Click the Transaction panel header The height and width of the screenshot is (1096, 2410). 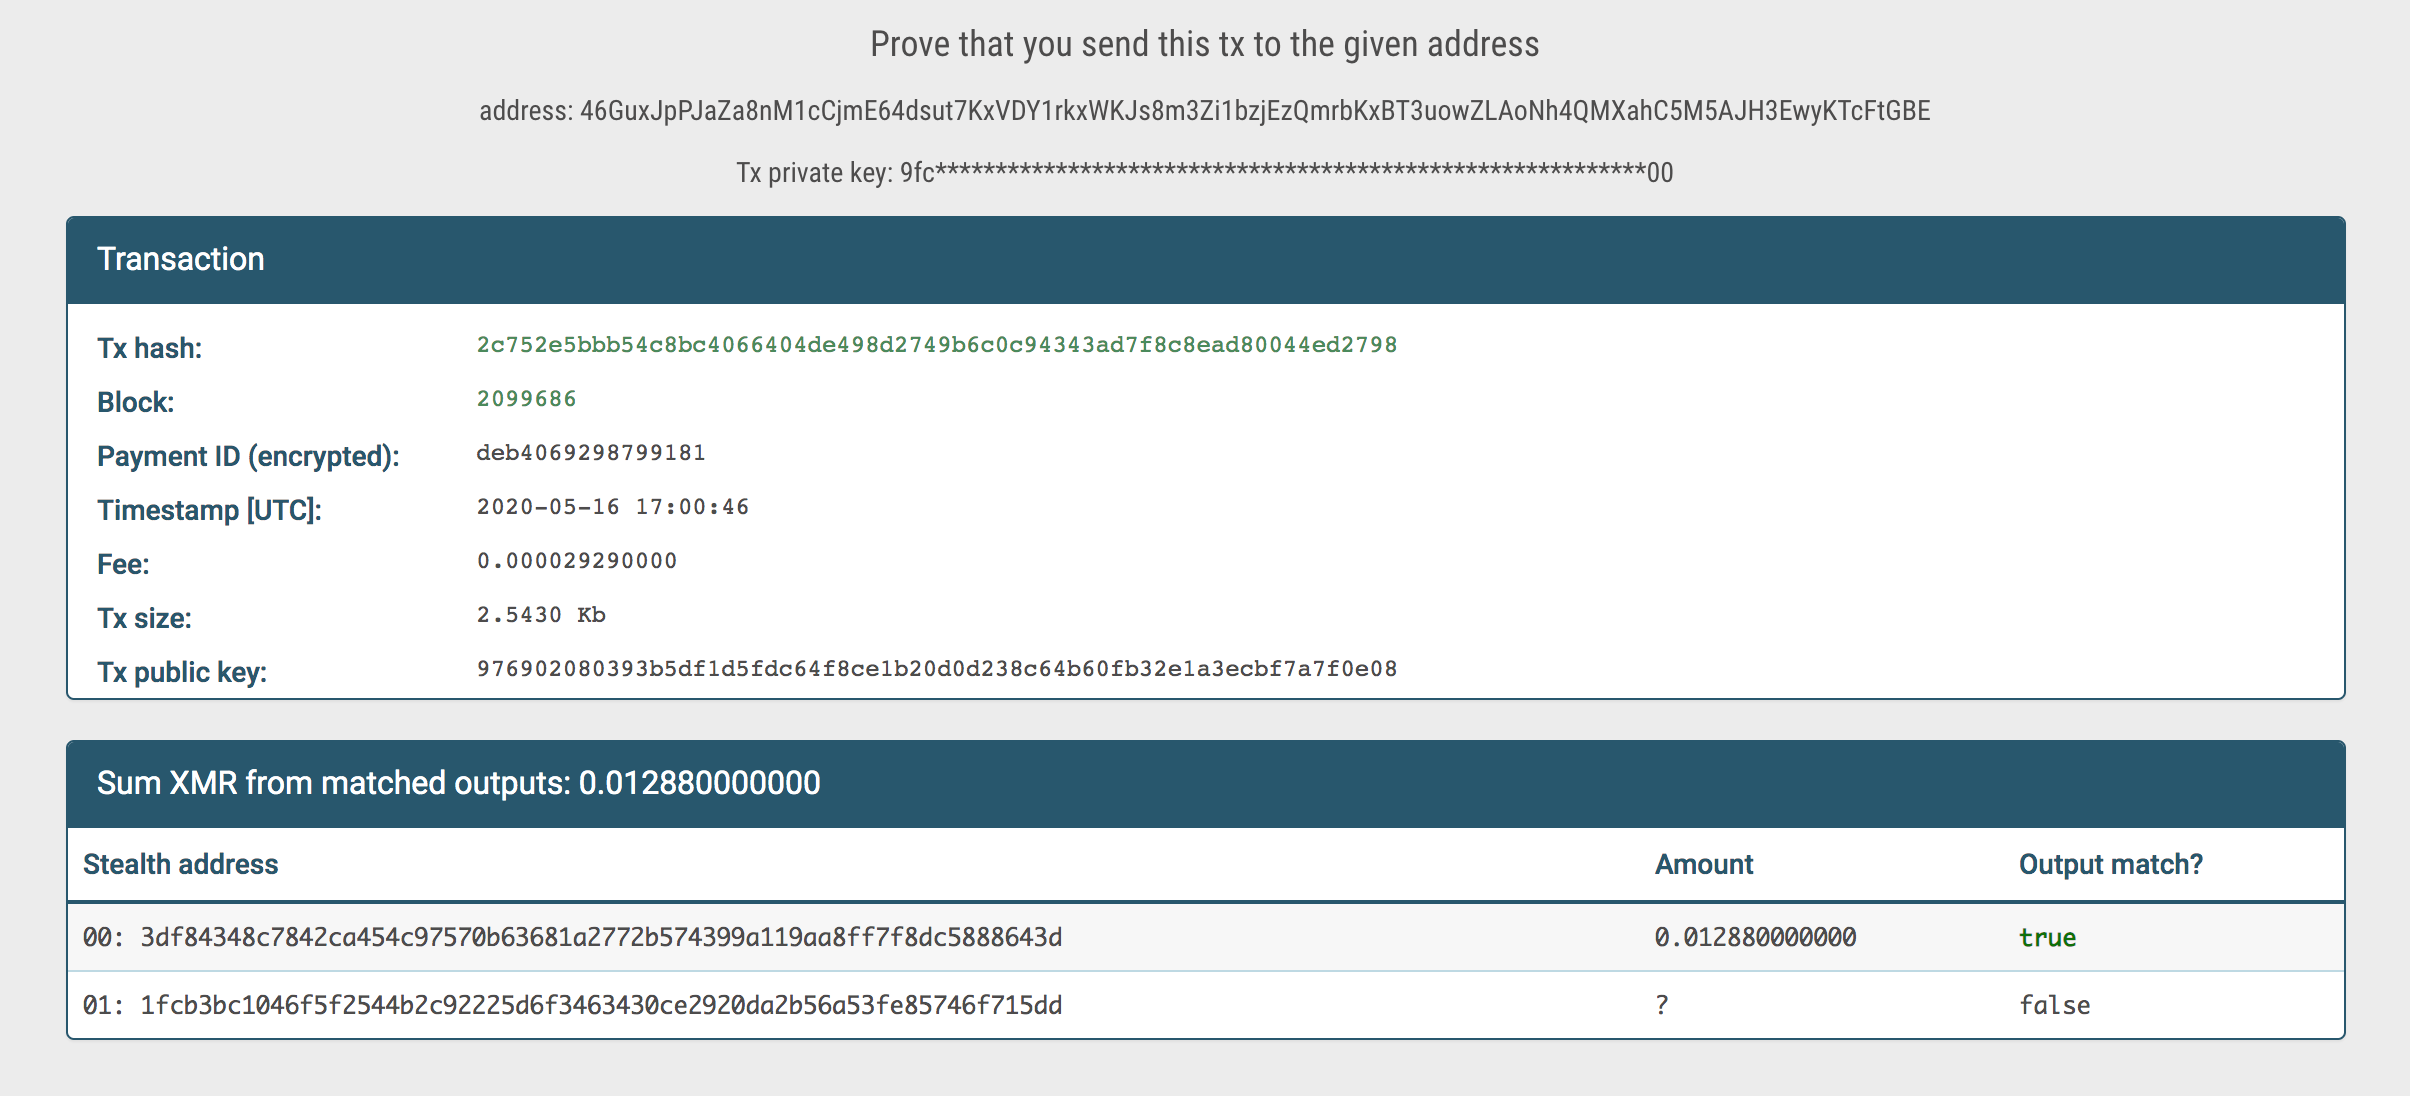[181, 260]
